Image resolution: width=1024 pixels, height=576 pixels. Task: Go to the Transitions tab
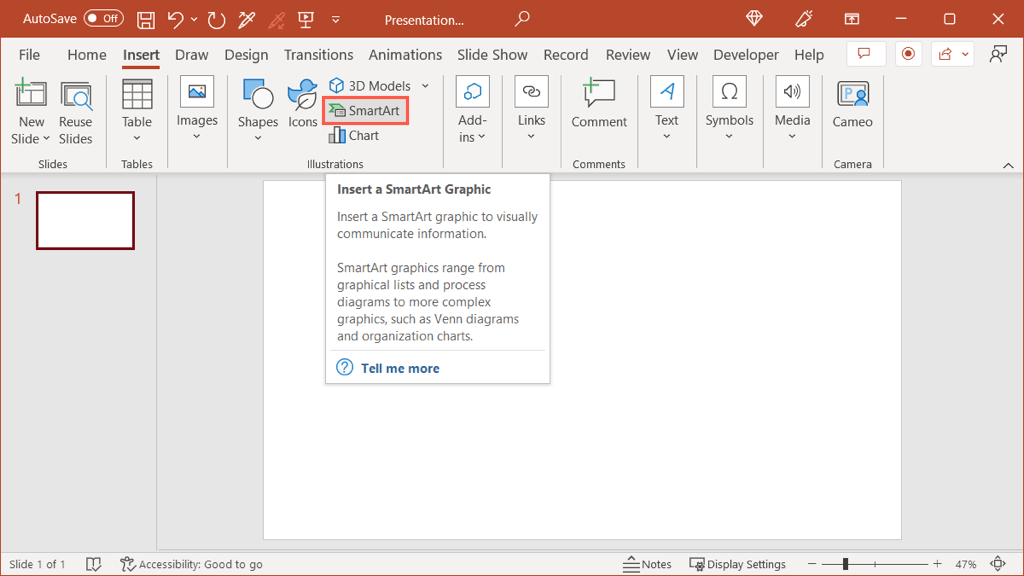pos(318,55)
